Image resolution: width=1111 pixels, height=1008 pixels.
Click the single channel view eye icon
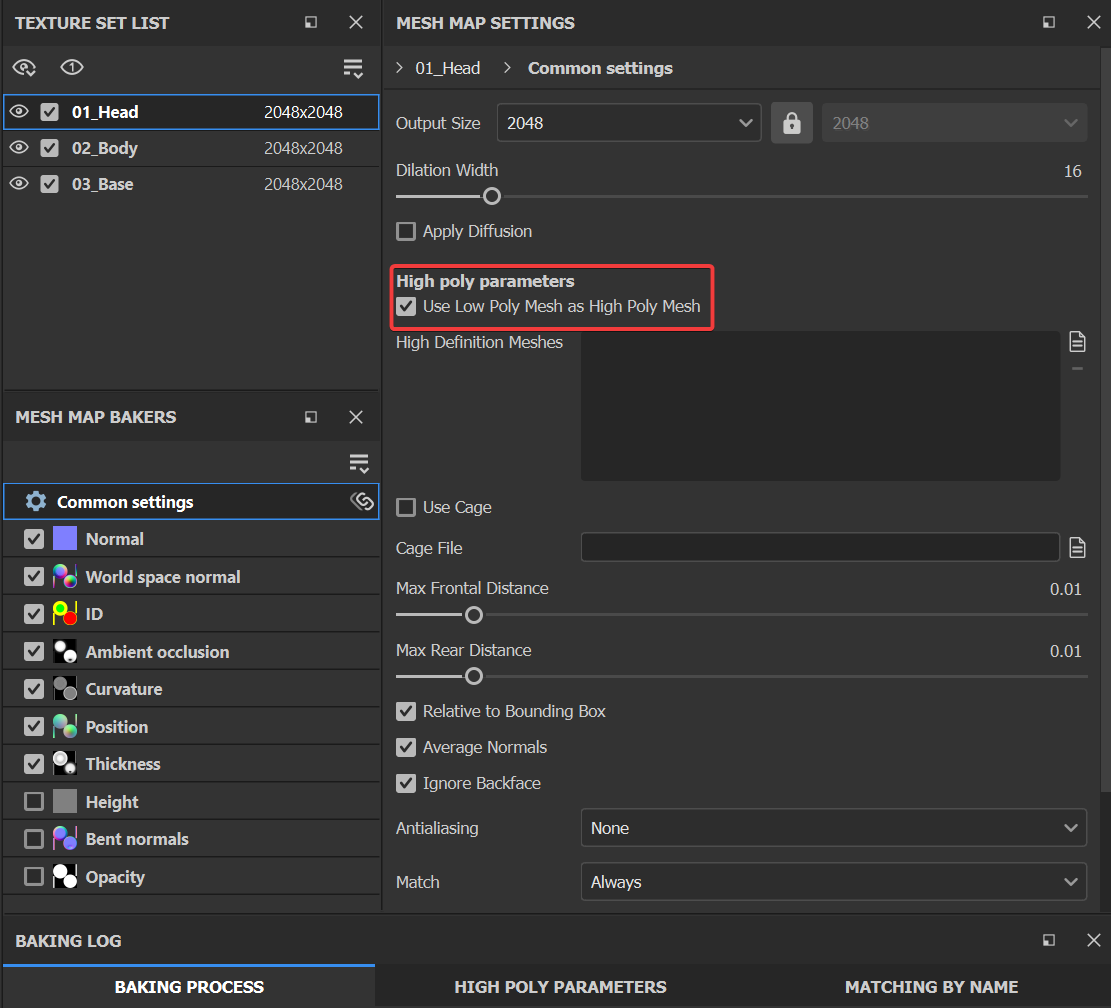(x=71, y=68)
